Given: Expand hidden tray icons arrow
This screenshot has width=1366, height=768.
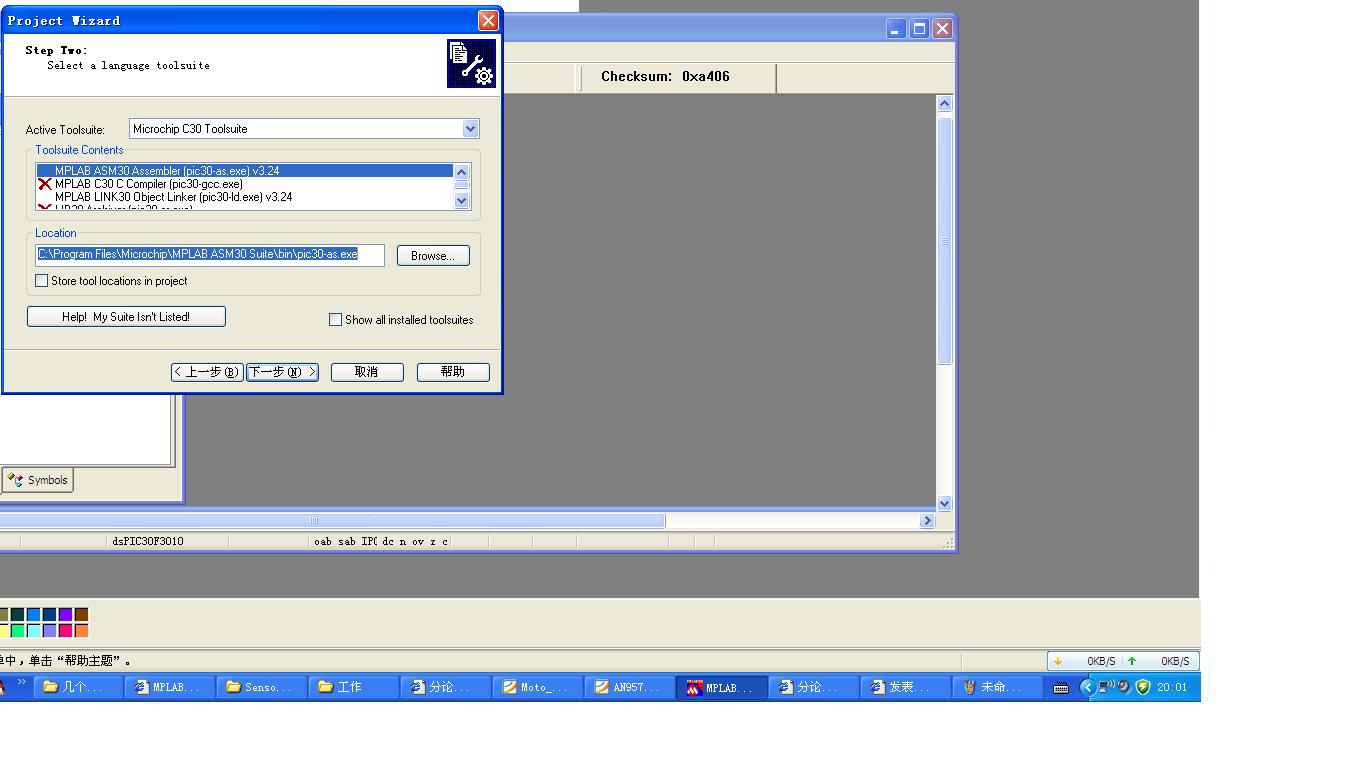Looking at the screenshot, I should click(1088, 687).
